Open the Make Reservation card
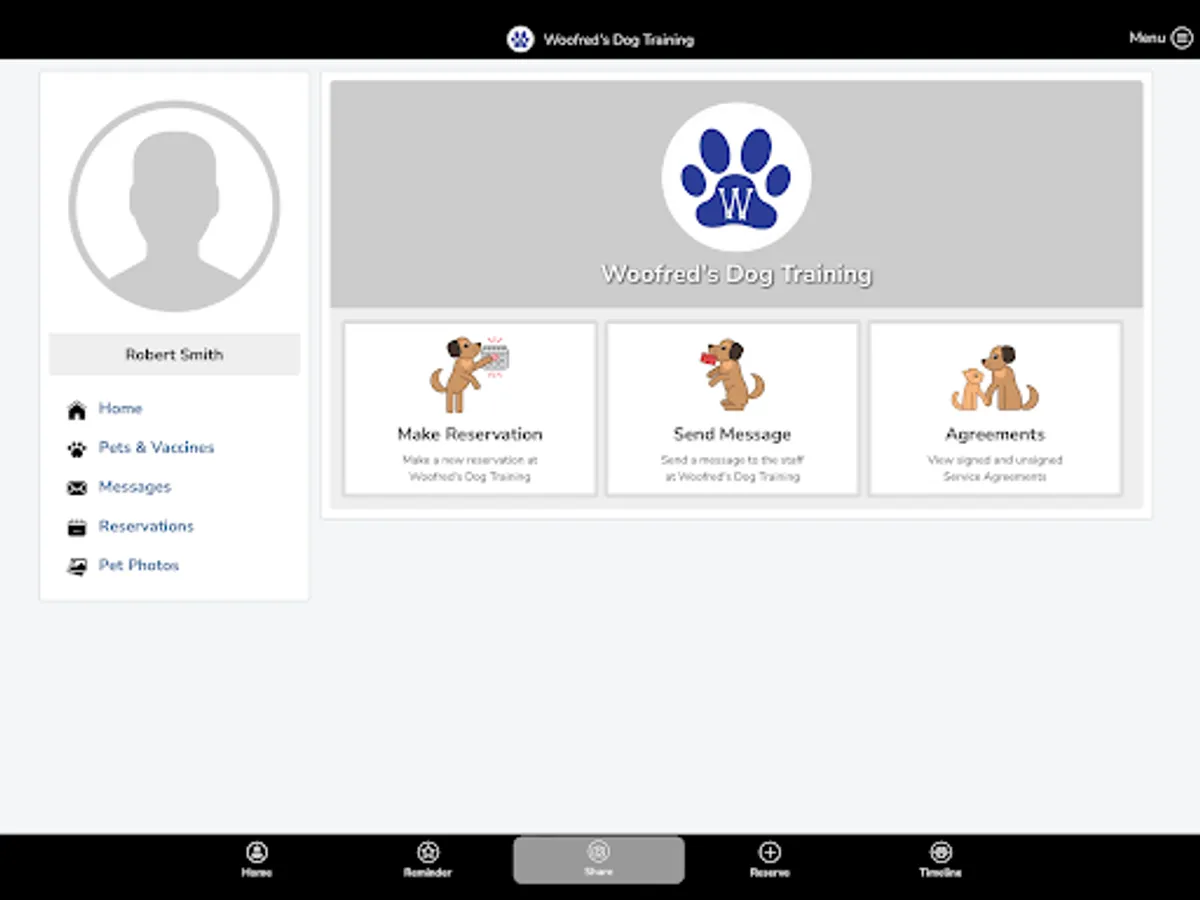The height and width of the screenshot is (900, 1200). point(469,407)
